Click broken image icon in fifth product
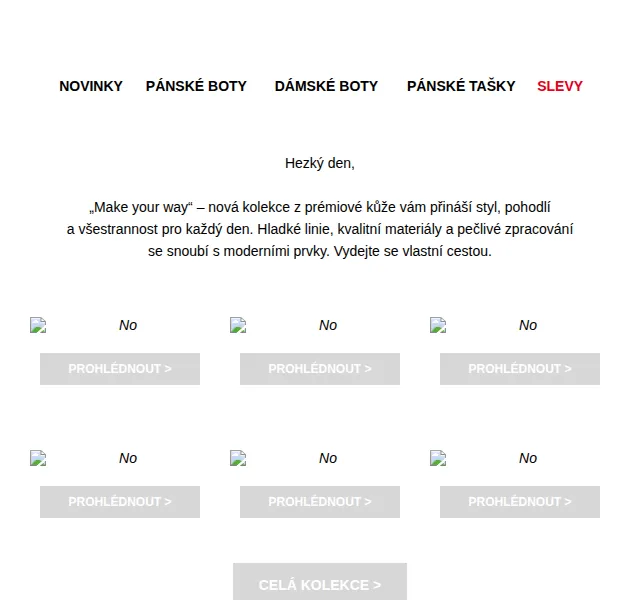 click(238, 458)
